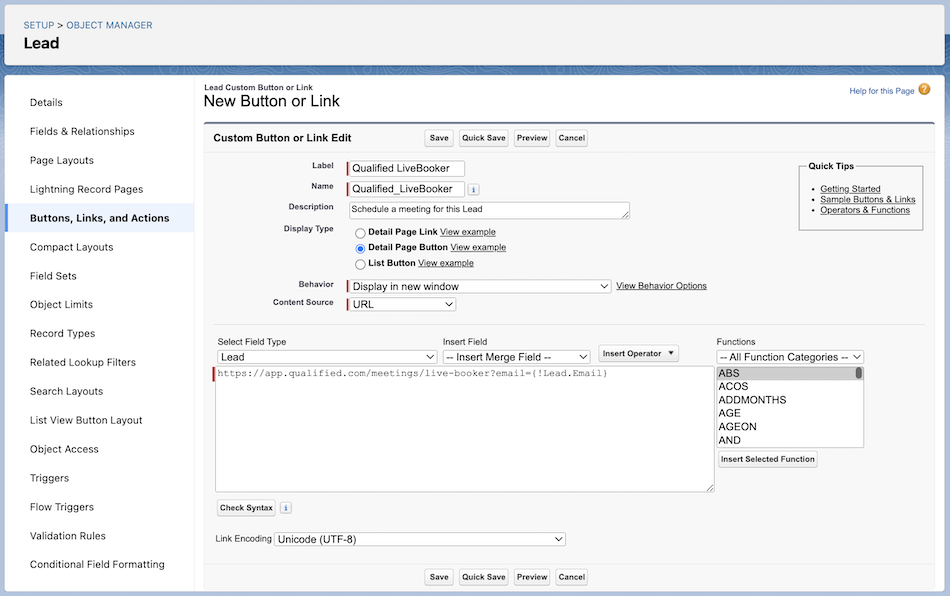Open Triggers in the sidebar
The width and height of the screenshot is (950, 596).
(50, 478)
